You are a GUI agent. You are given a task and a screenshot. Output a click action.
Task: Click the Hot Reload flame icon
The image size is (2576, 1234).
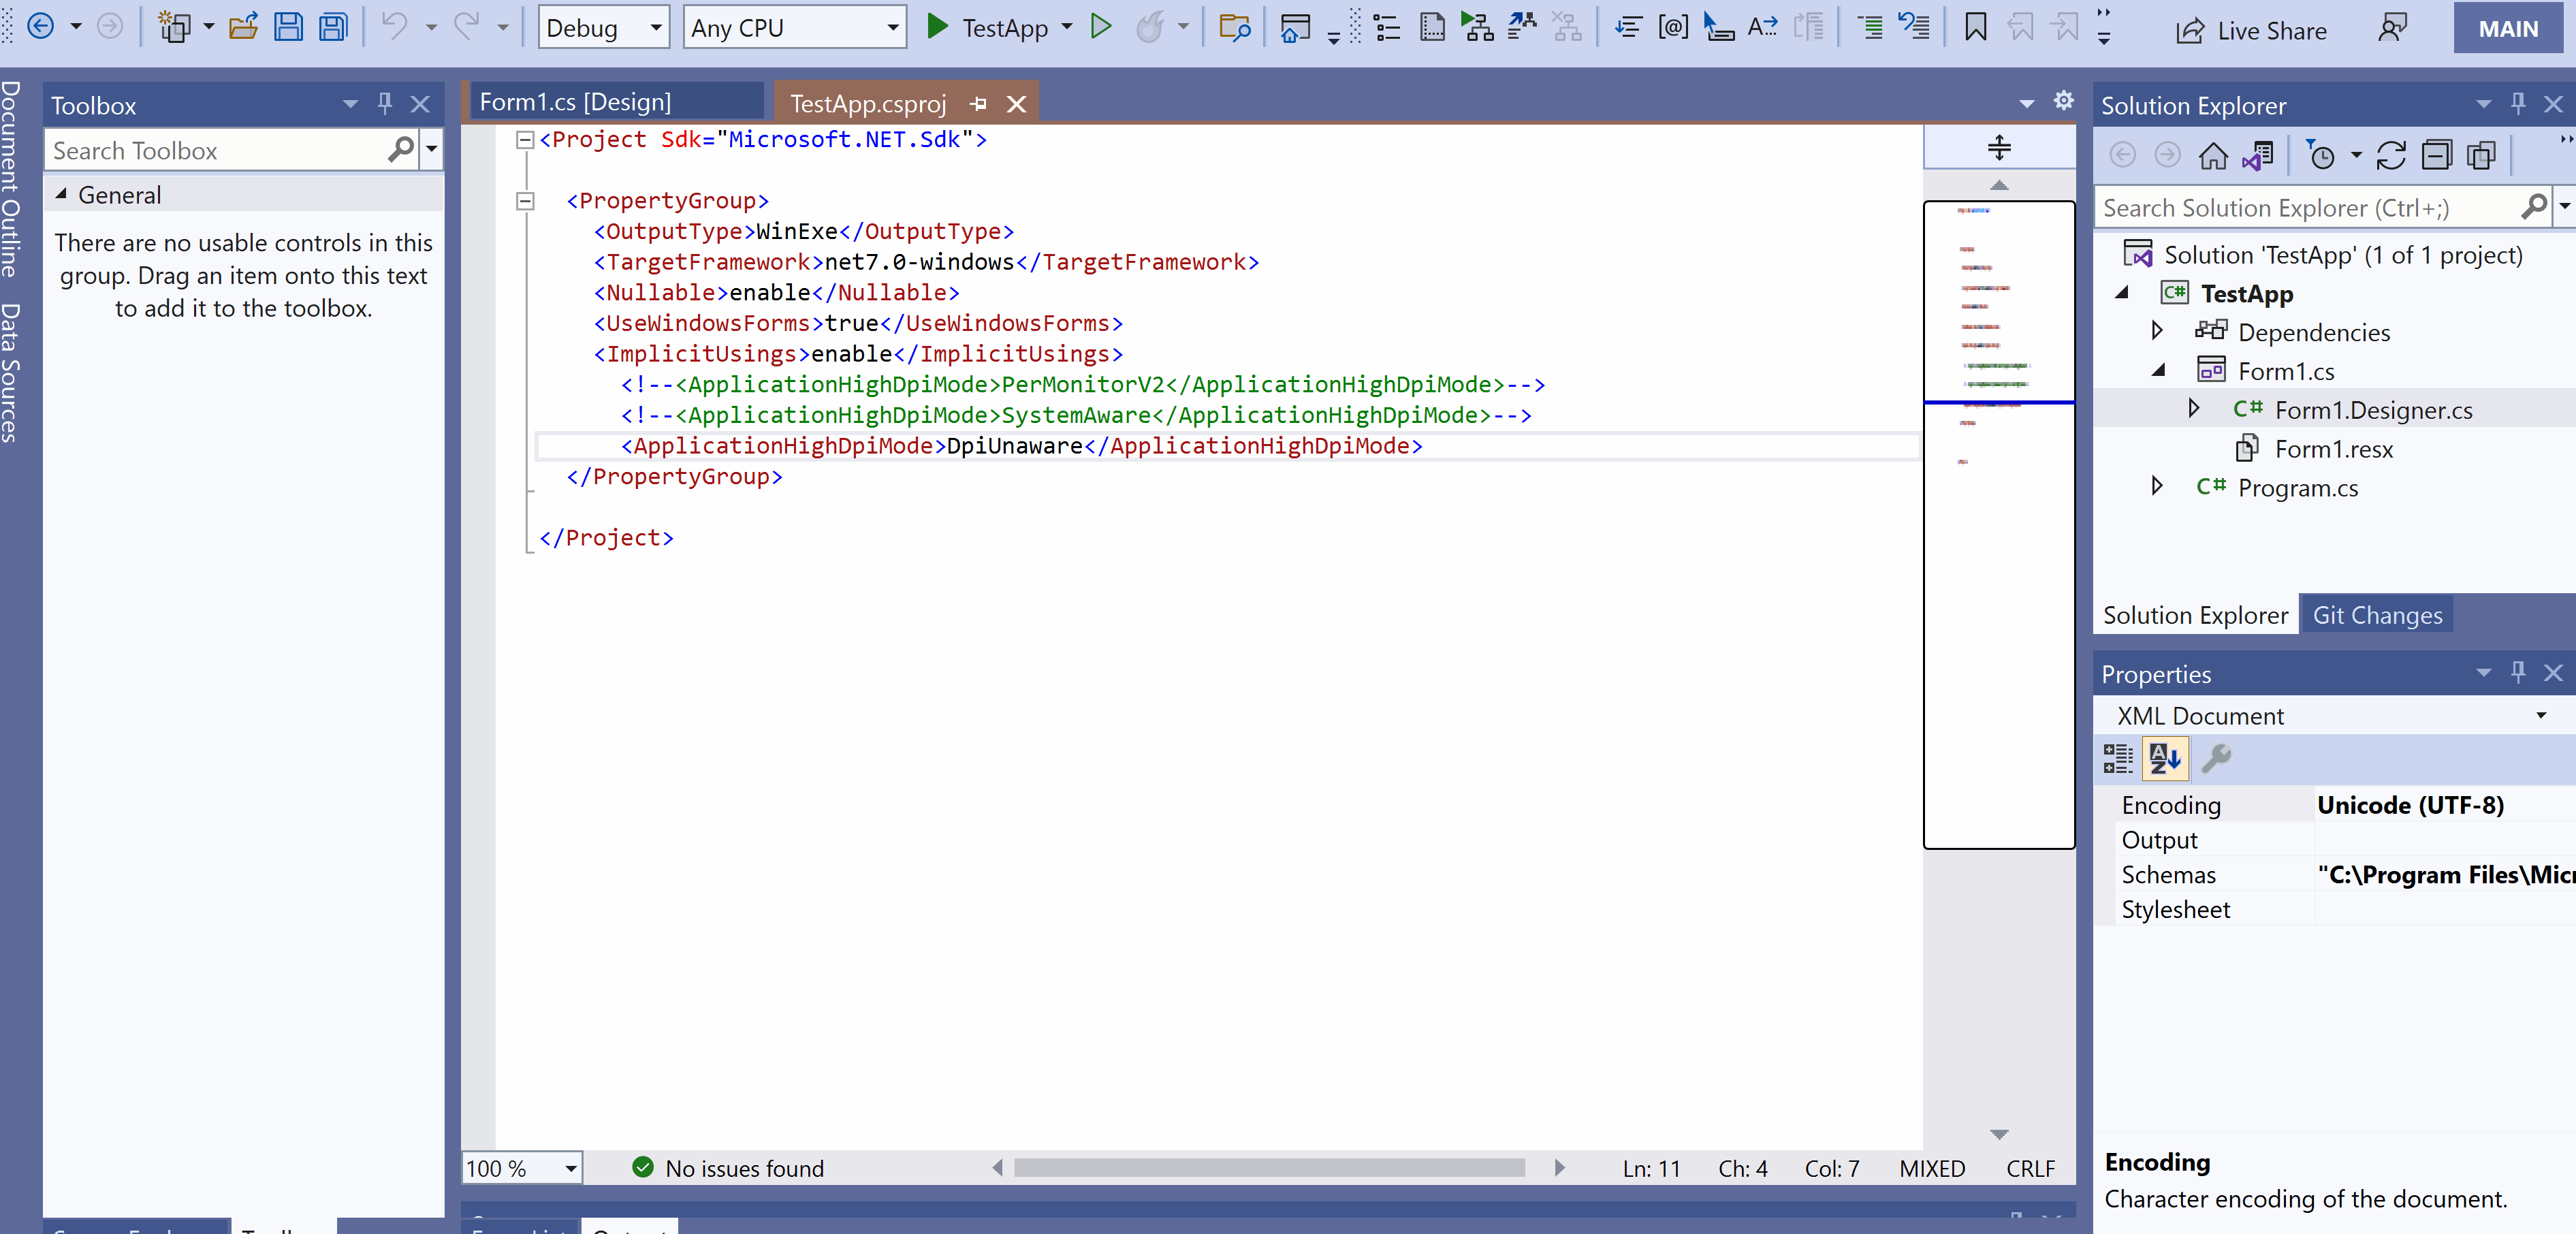click(x=1150, y=27)
